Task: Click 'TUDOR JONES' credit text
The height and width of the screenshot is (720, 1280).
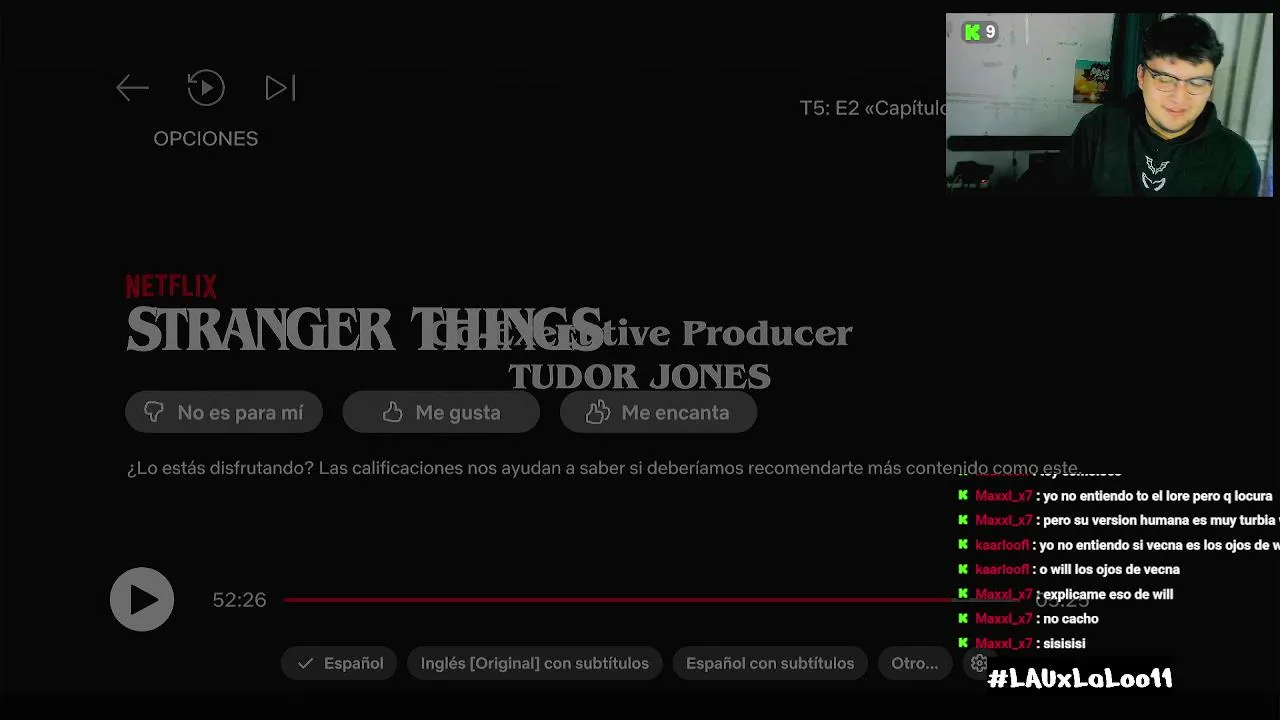Action: (x=639, y=377)
